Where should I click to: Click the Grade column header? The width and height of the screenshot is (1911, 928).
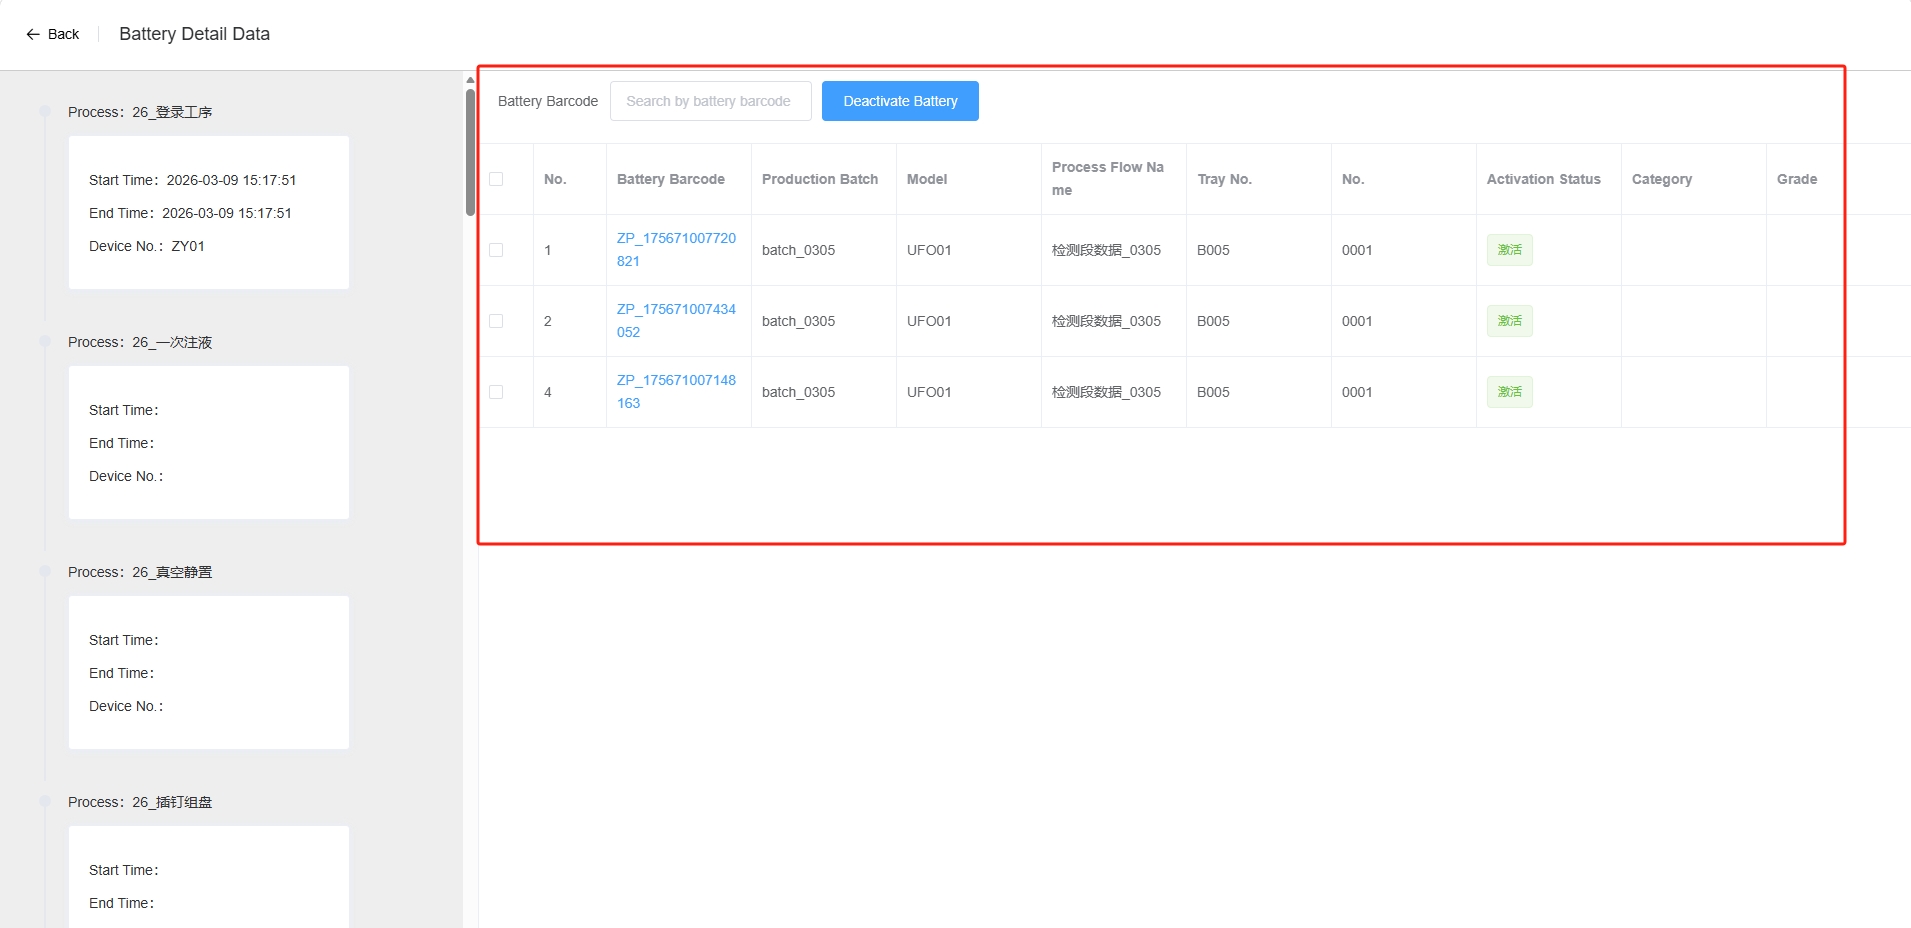click(1797, 179)
